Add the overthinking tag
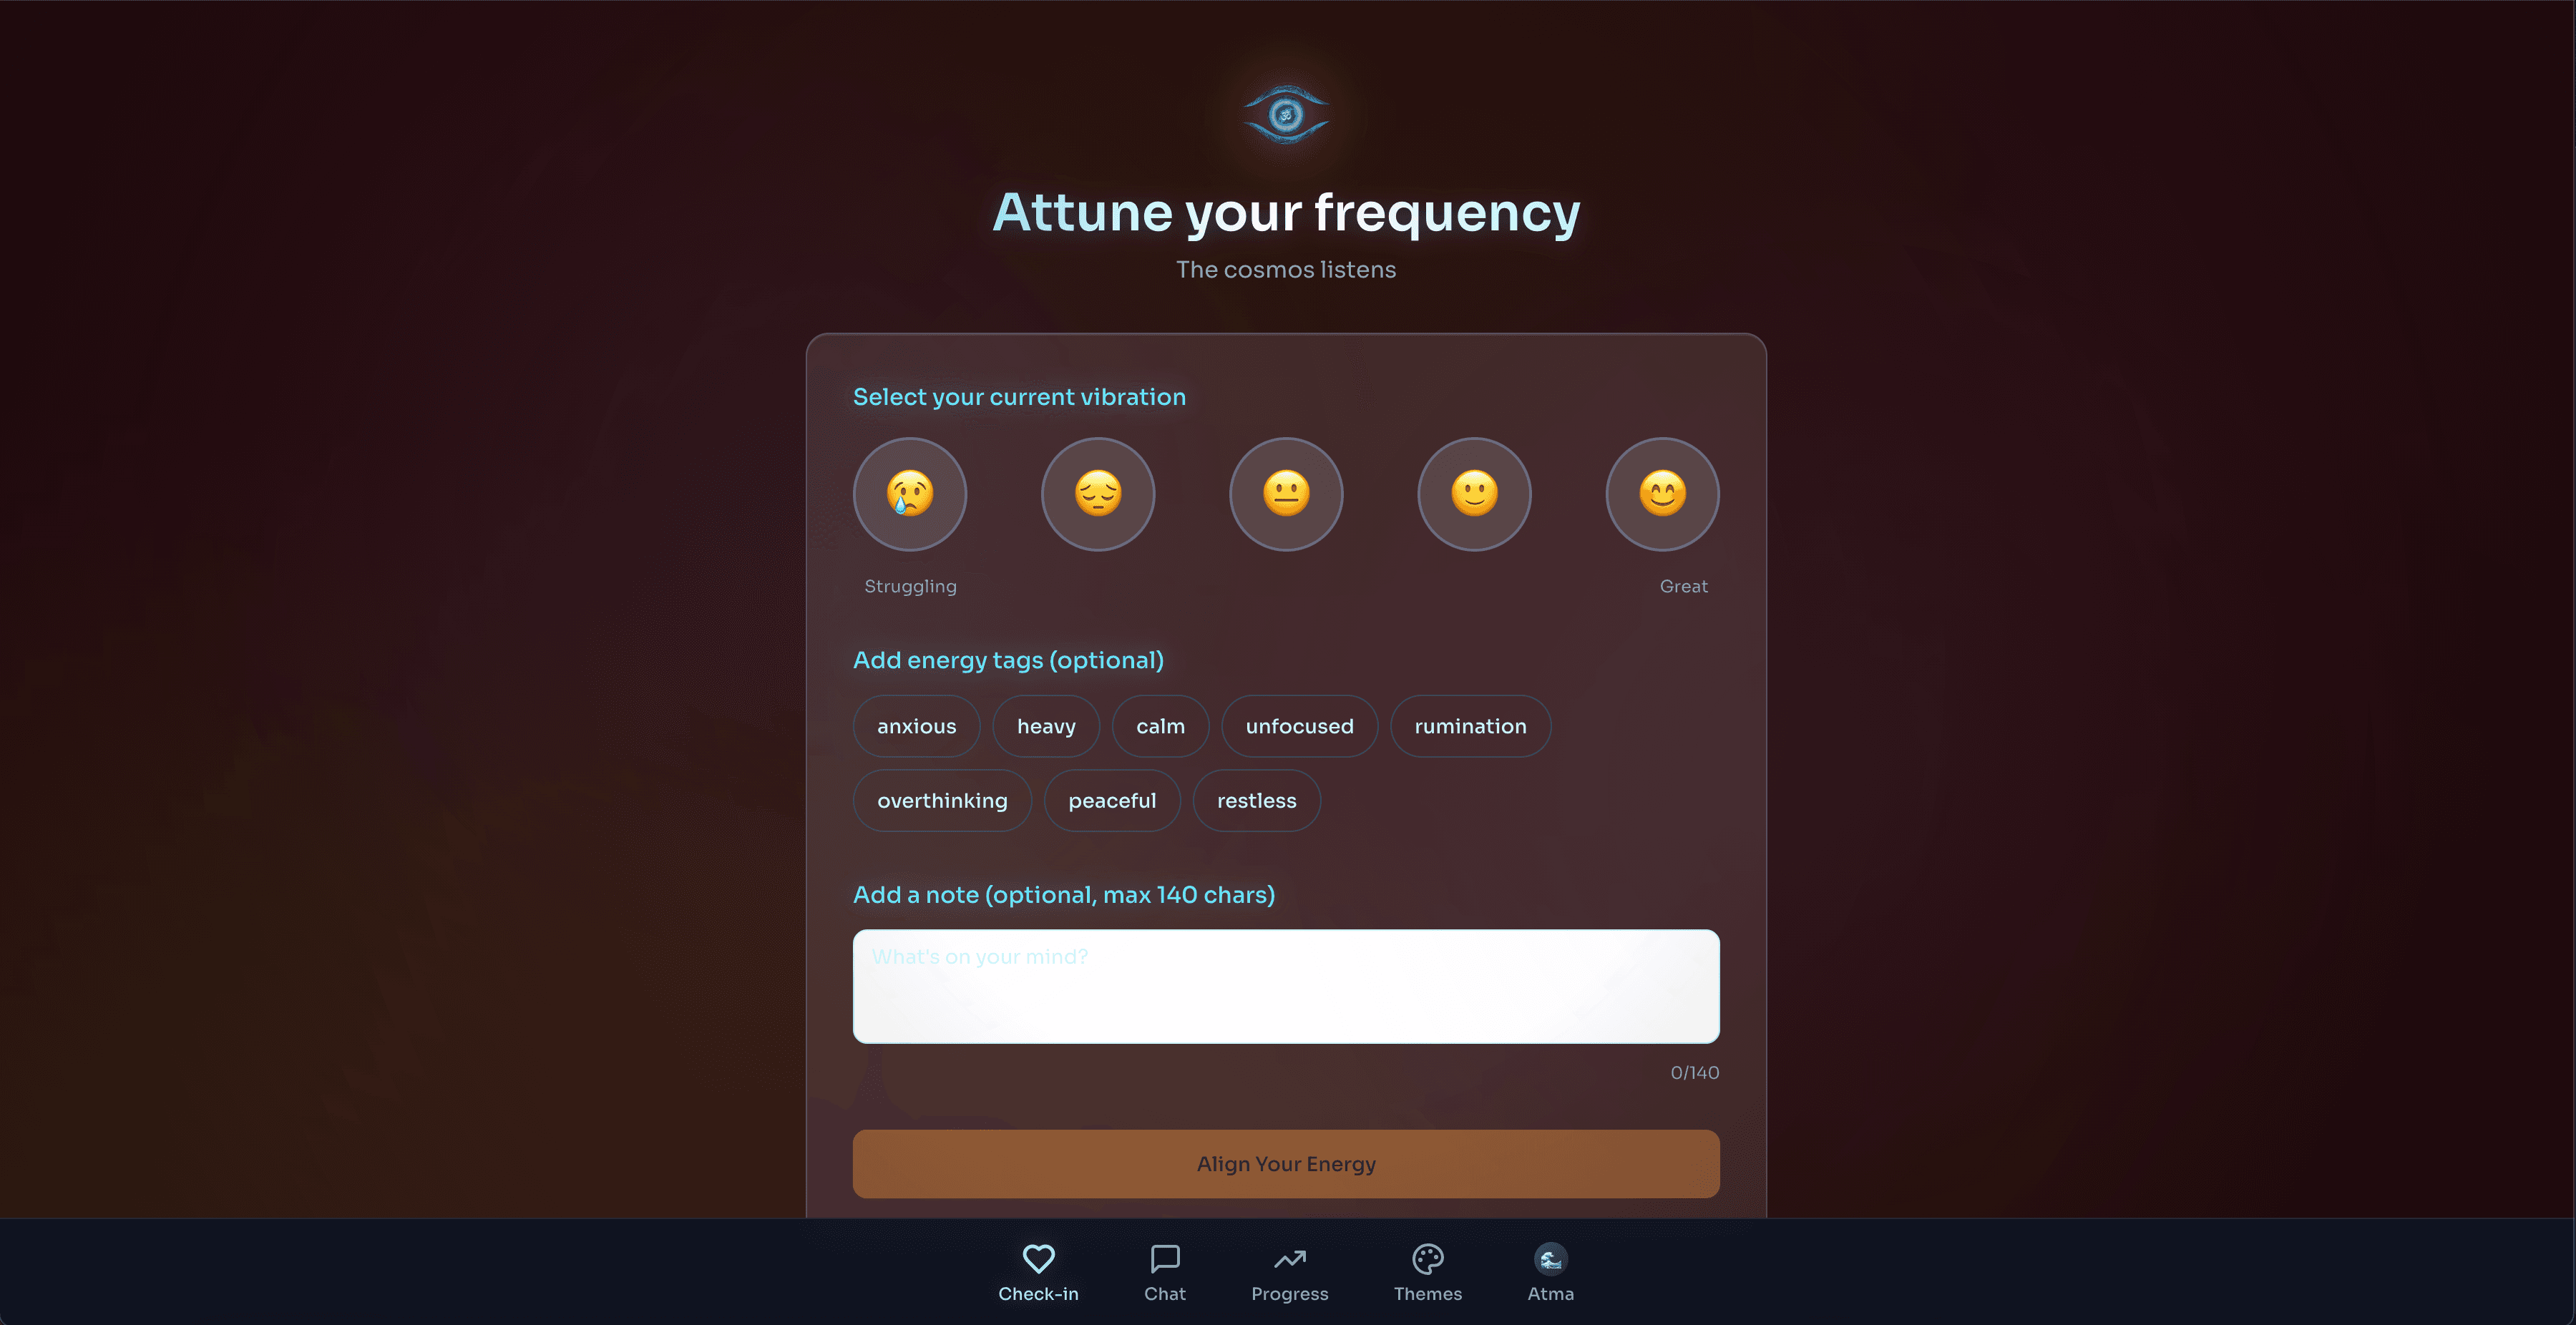Viewport: 2576px width, 1325px height. click(942, 800)
